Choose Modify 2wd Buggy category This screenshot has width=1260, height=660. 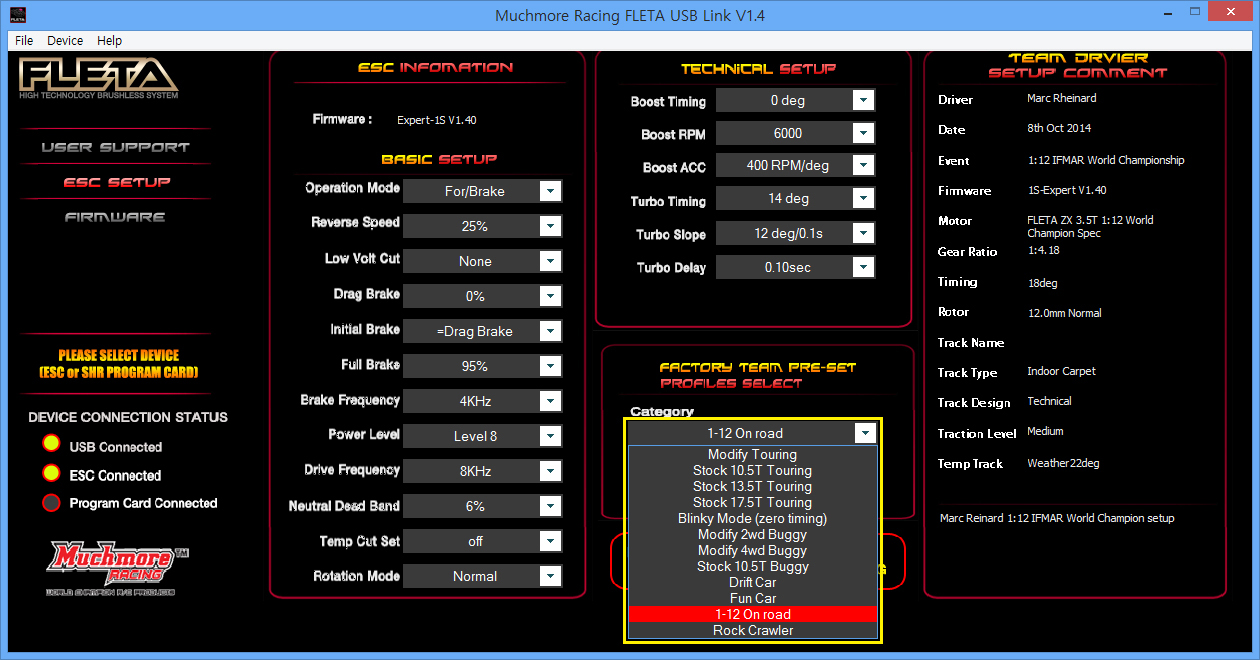[x=753, y=534]
